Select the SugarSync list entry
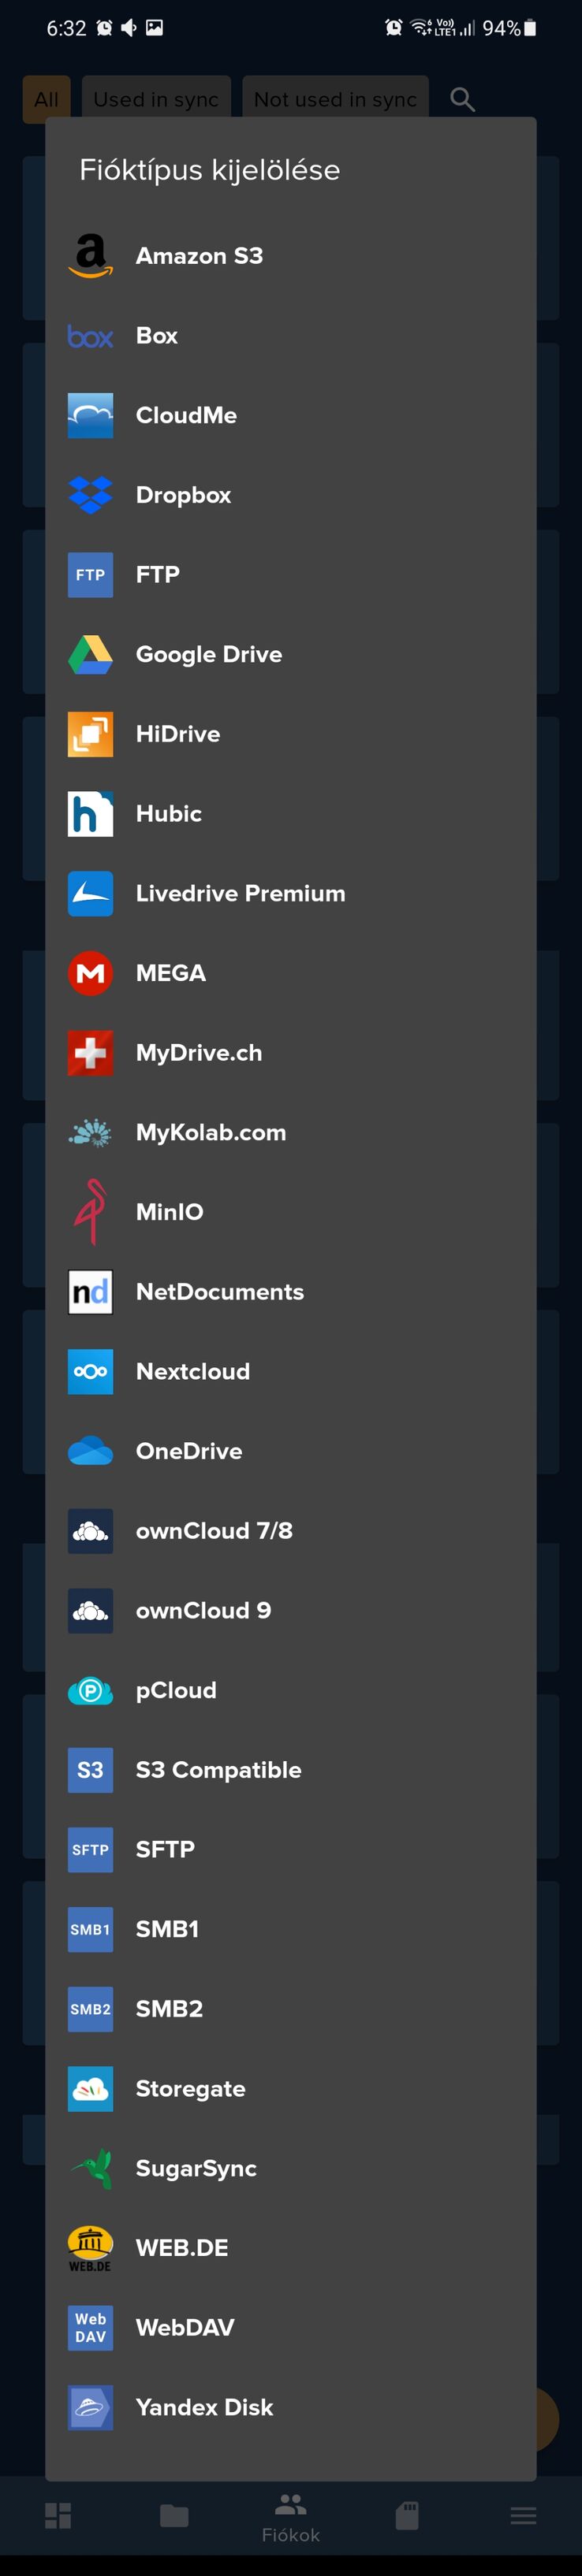Screen dimensions: 582x2576 pos(291,2168)
